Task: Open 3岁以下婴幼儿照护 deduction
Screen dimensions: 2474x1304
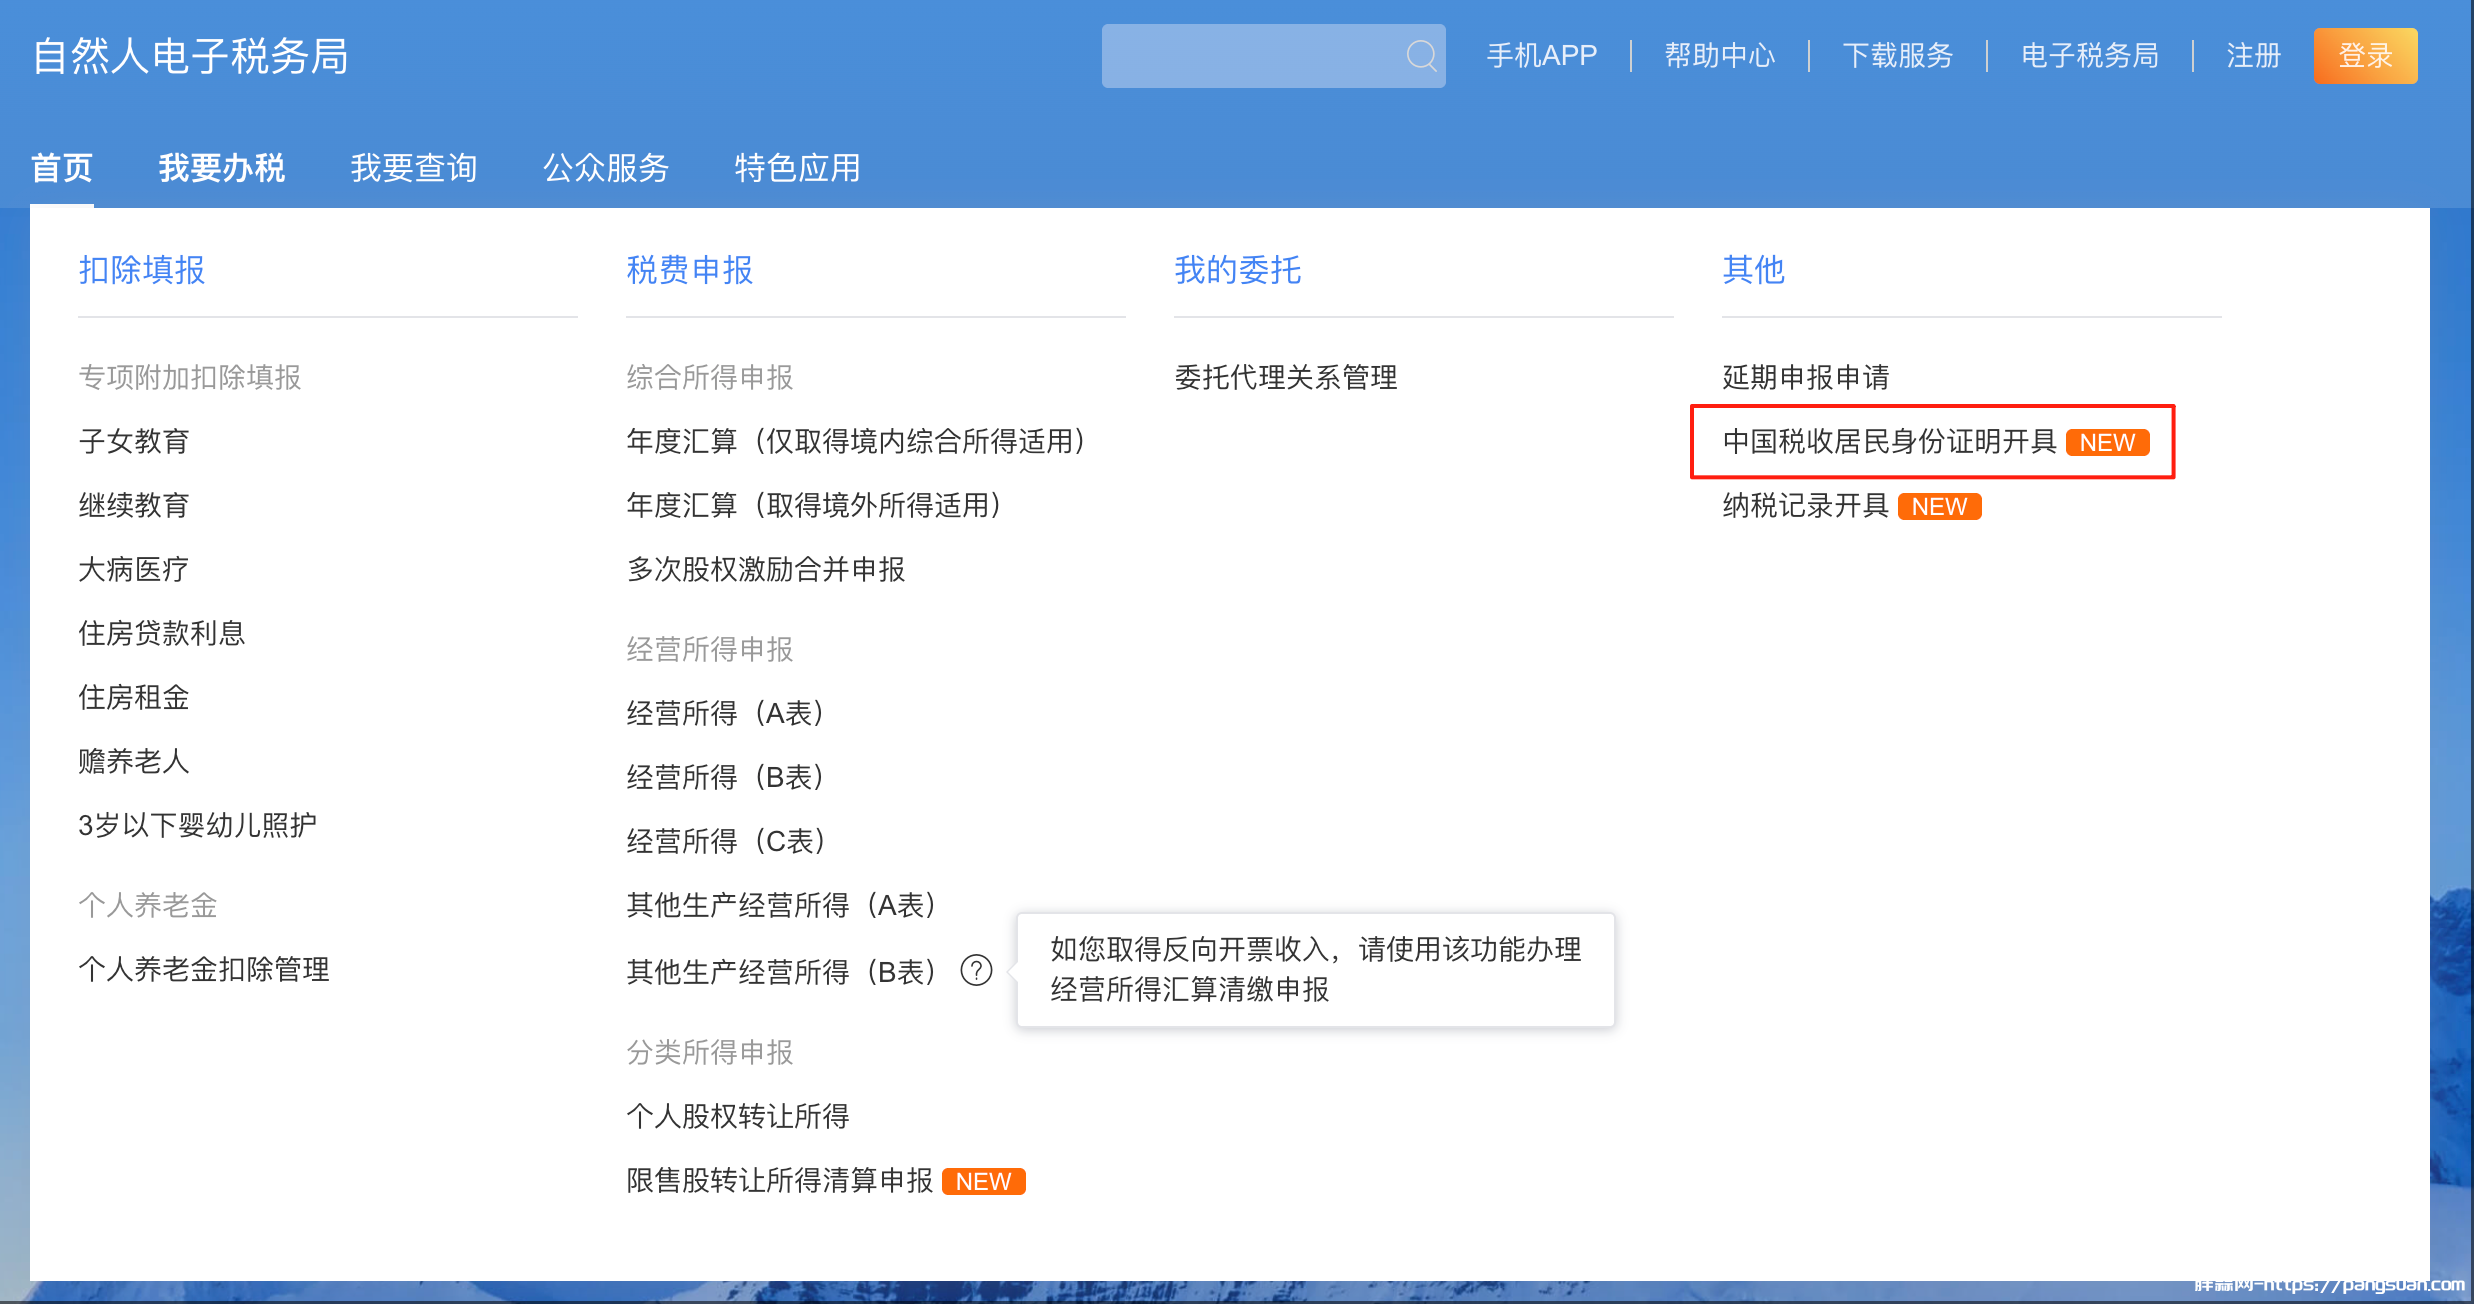Action: 197,826
